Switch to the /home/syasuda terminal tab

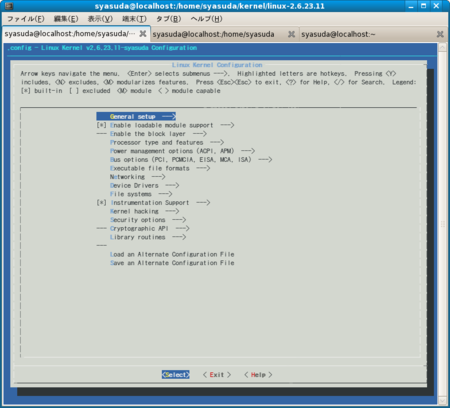tap(214, 34)
